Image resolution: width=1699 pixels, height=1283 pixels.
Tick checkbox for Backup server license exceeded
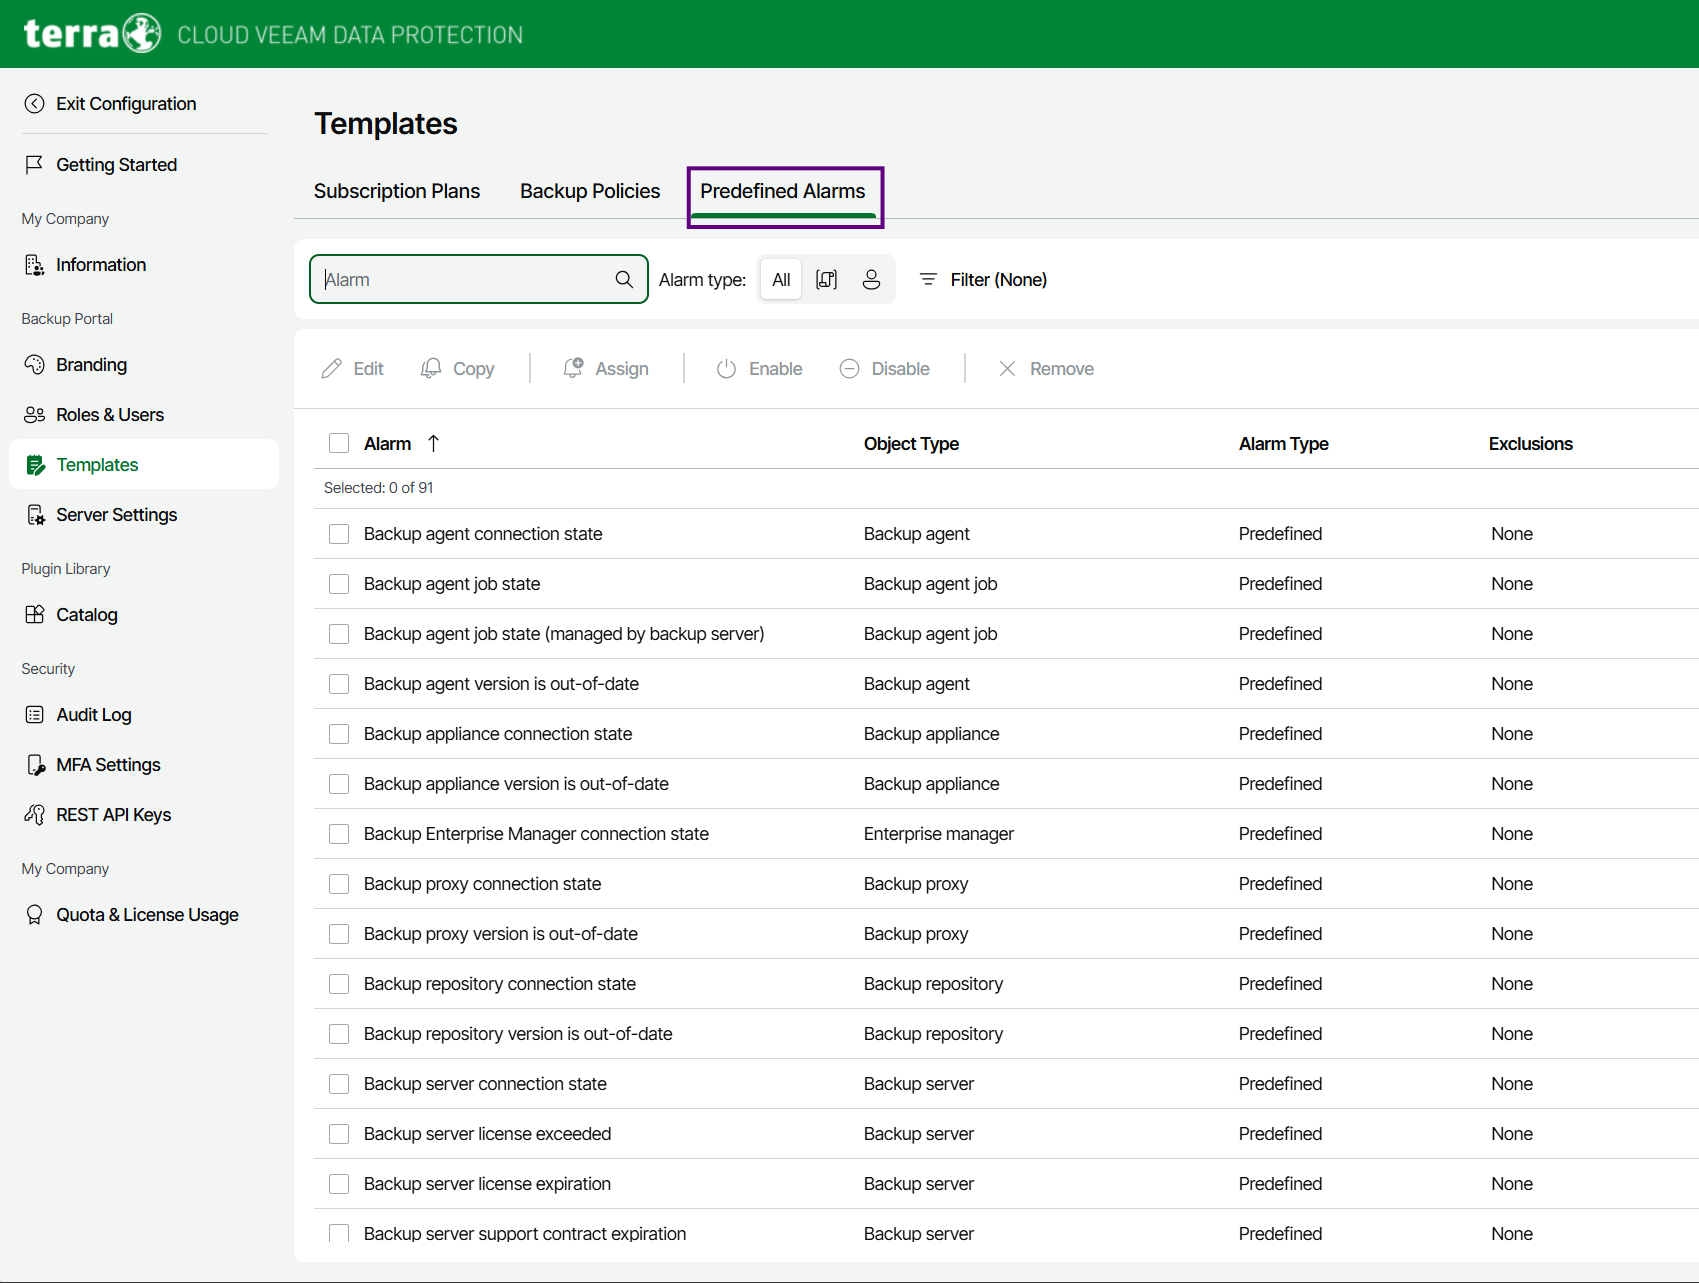(x=339, y=1134)
